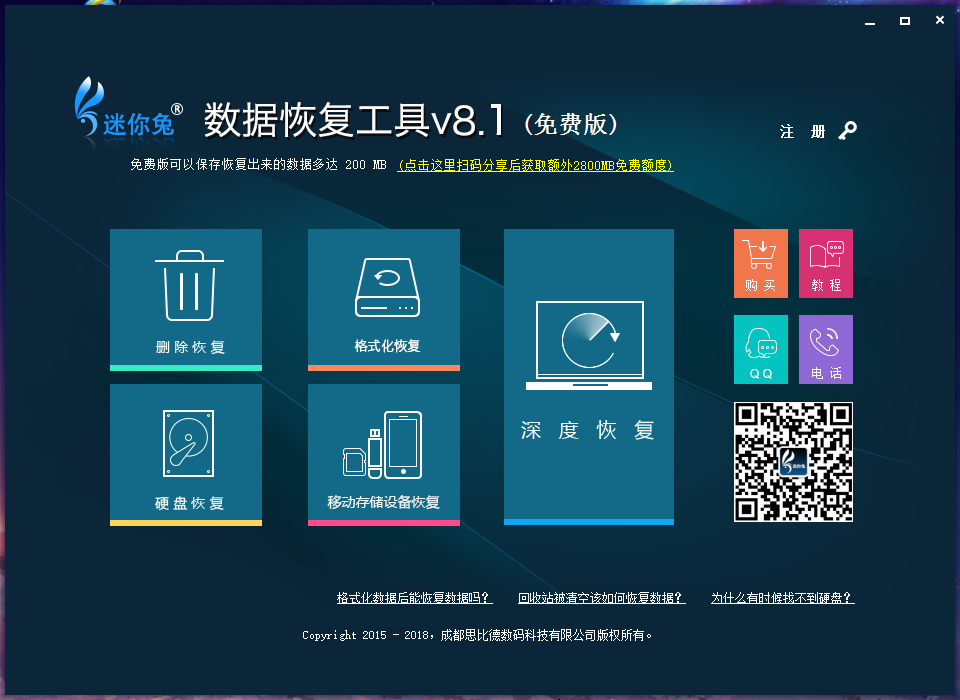Open link about hard disk not found
Image resolution: width=960 pixels, height=700 pixels.
(782, 598)
